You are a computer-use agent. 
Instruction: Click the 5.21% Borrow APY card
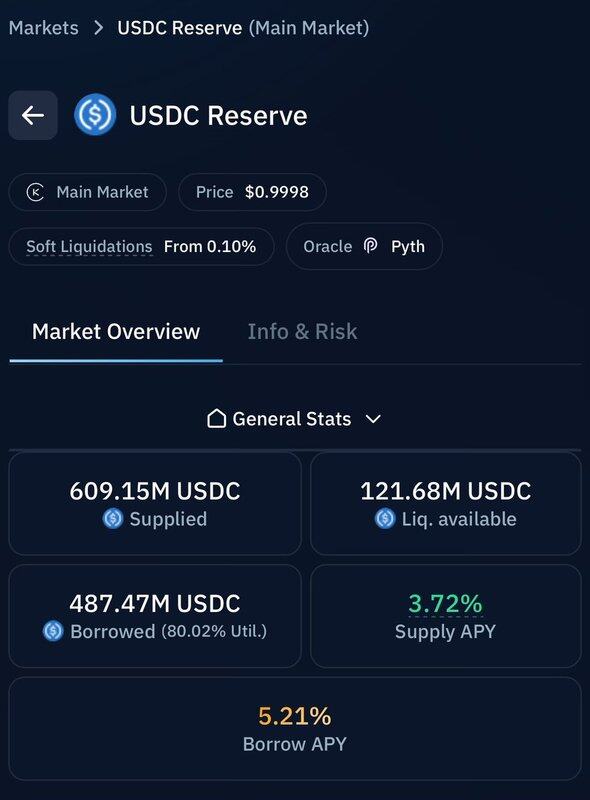click(295, 729)
